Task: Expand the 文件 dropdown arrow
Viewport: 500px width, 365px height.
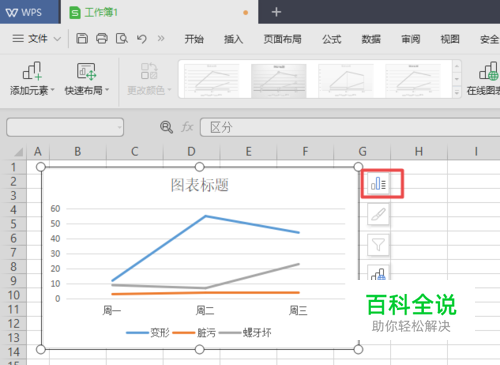Action: click(x=57, y=39)
